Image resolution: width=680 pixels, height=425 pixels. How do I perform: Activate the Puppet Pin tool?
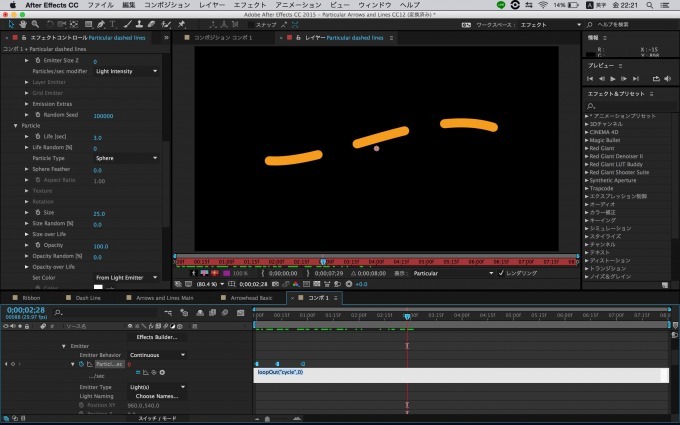tap(182, 24)
